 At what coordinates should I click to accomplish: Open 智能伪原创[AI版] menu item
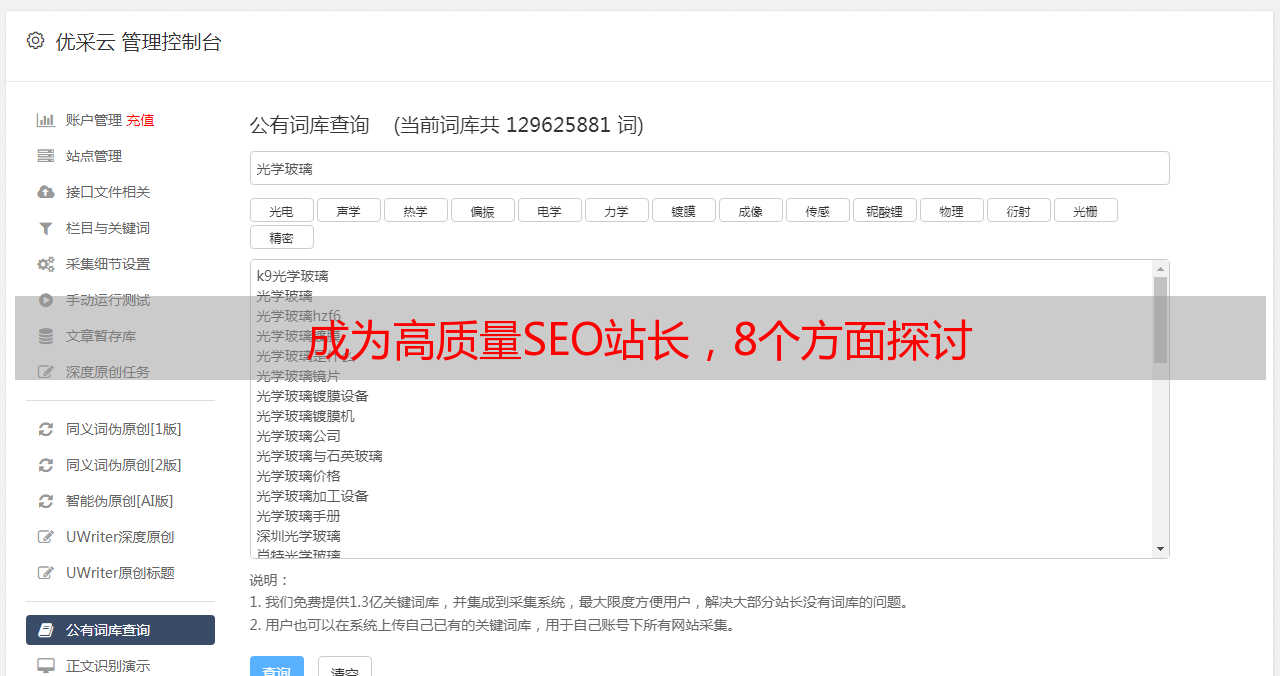[x=120, y=501]
